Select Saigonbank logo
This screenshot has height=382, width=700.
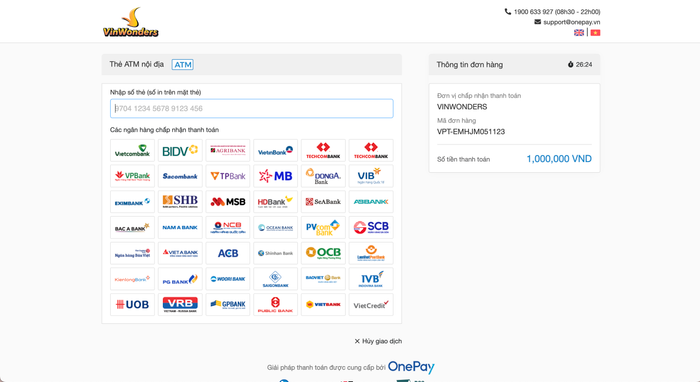point(275,279)
